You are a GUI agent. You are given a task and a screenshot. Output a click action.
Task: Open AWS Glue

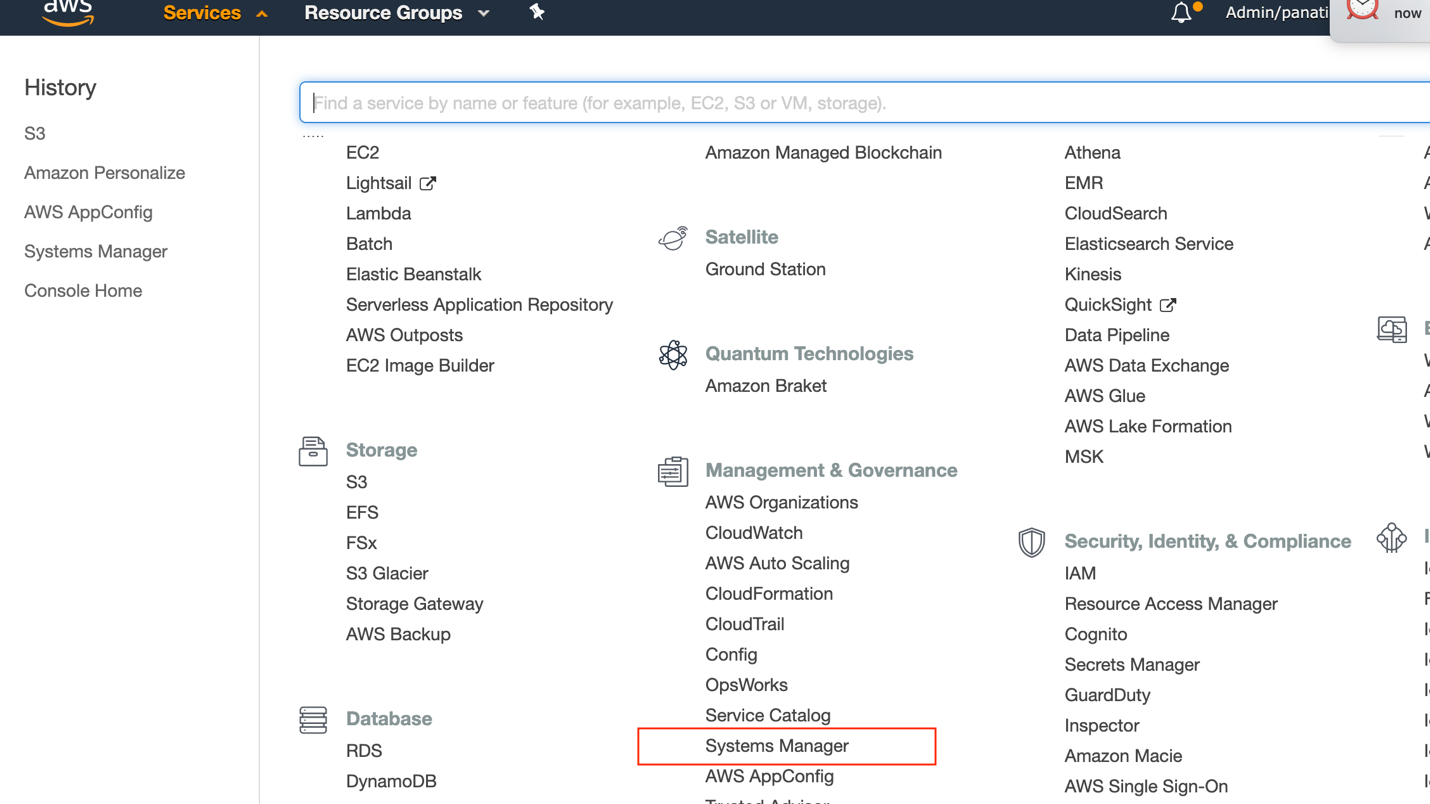[1105, 396]
